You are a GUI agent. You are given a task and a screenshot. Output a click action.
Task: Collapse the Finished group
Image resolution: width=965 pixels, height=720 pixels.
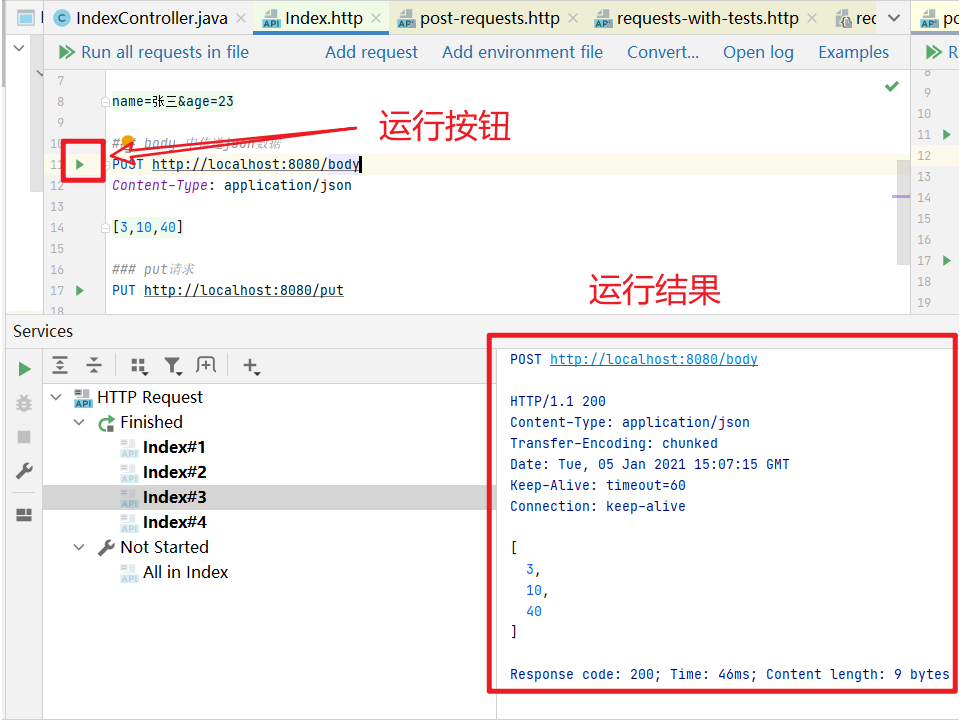click(x=79, y=422)
